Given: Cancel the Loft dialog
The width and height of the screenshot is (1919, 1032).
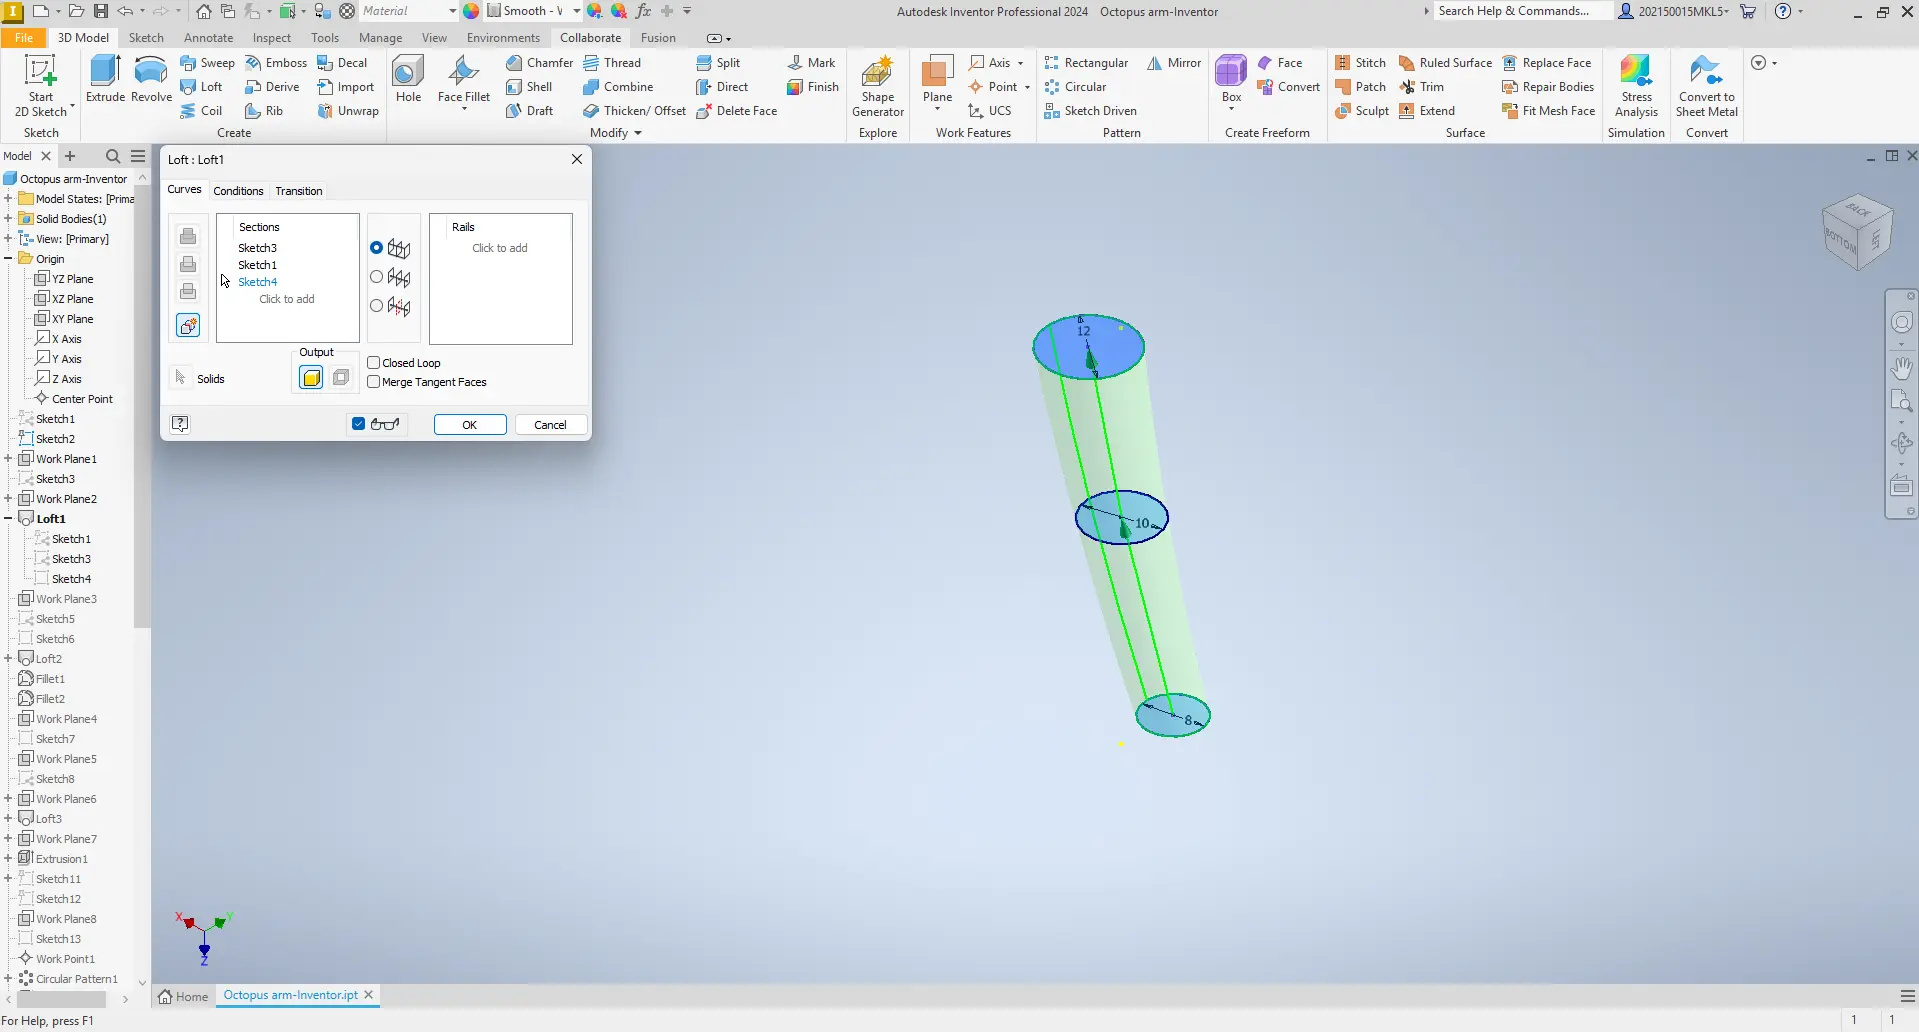Looking at the screenshot, I should pyautogui.click(x=549, y=424).
